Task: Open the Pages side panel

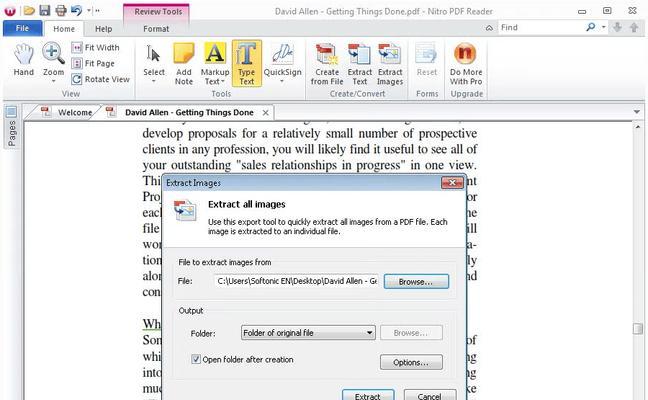Action: point(12,128)
